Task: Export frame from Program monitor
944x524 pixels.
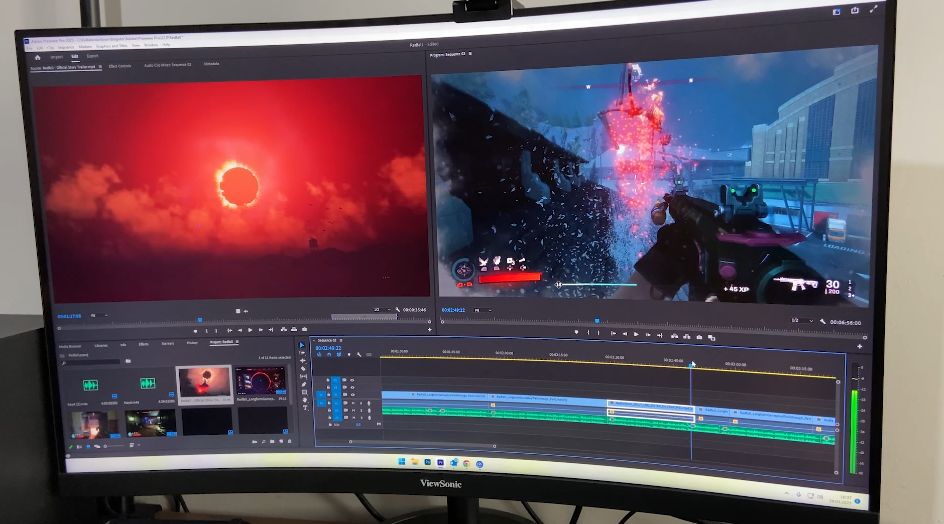Action: tap(700, 337)
